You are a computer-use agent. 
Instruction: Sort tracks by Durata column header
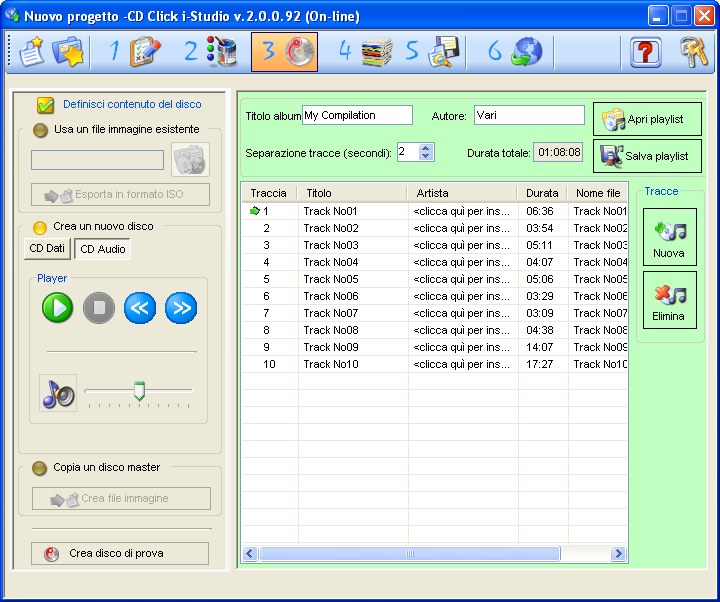point(542,193)
